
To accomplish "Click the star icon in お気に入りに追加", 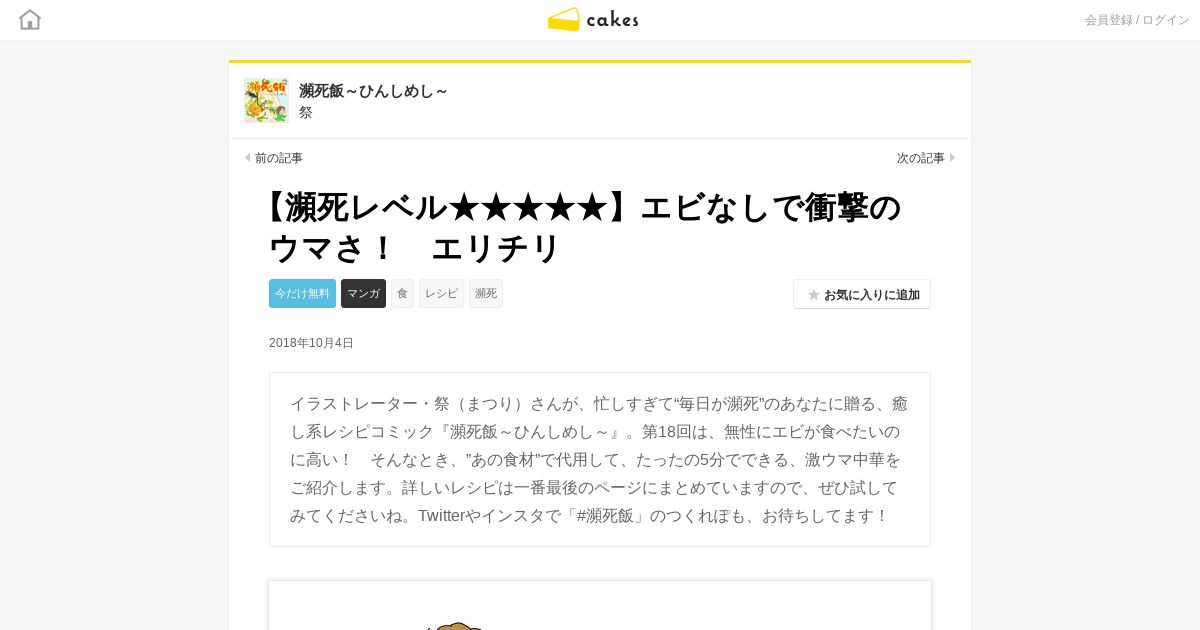I will pos(814,295).
